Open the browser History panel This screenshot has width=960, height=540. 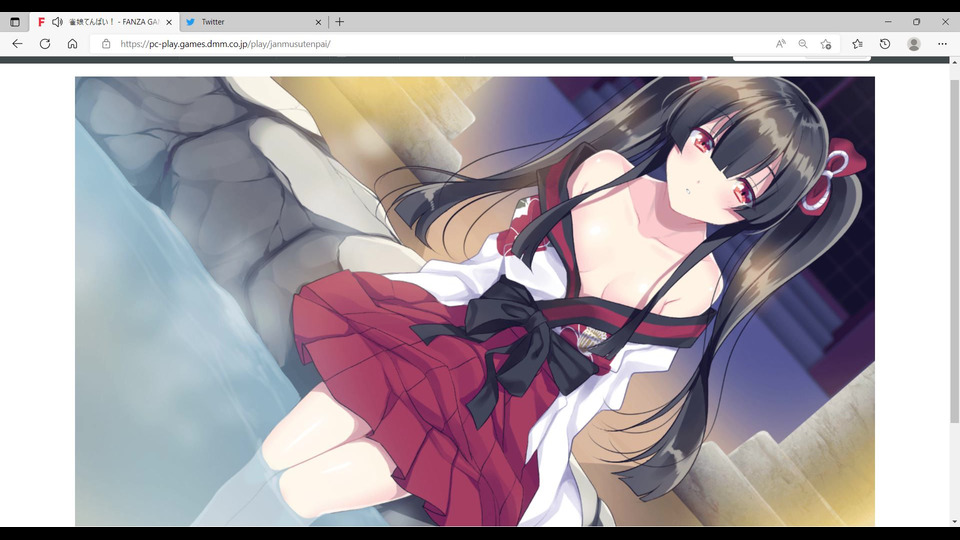(x=885, y=44)
